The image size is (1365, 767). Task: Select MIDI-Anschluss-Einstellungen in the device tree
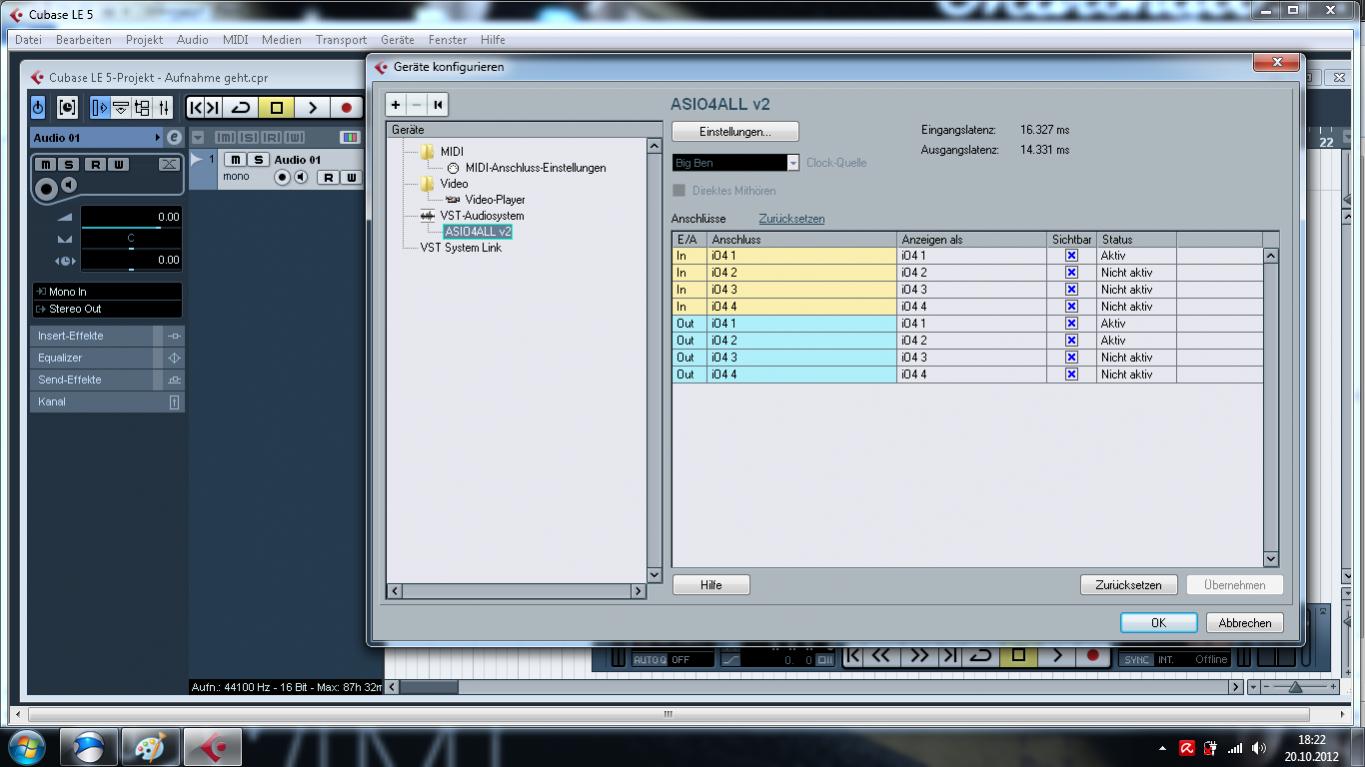pyautogui.click(x=535, y=168)
